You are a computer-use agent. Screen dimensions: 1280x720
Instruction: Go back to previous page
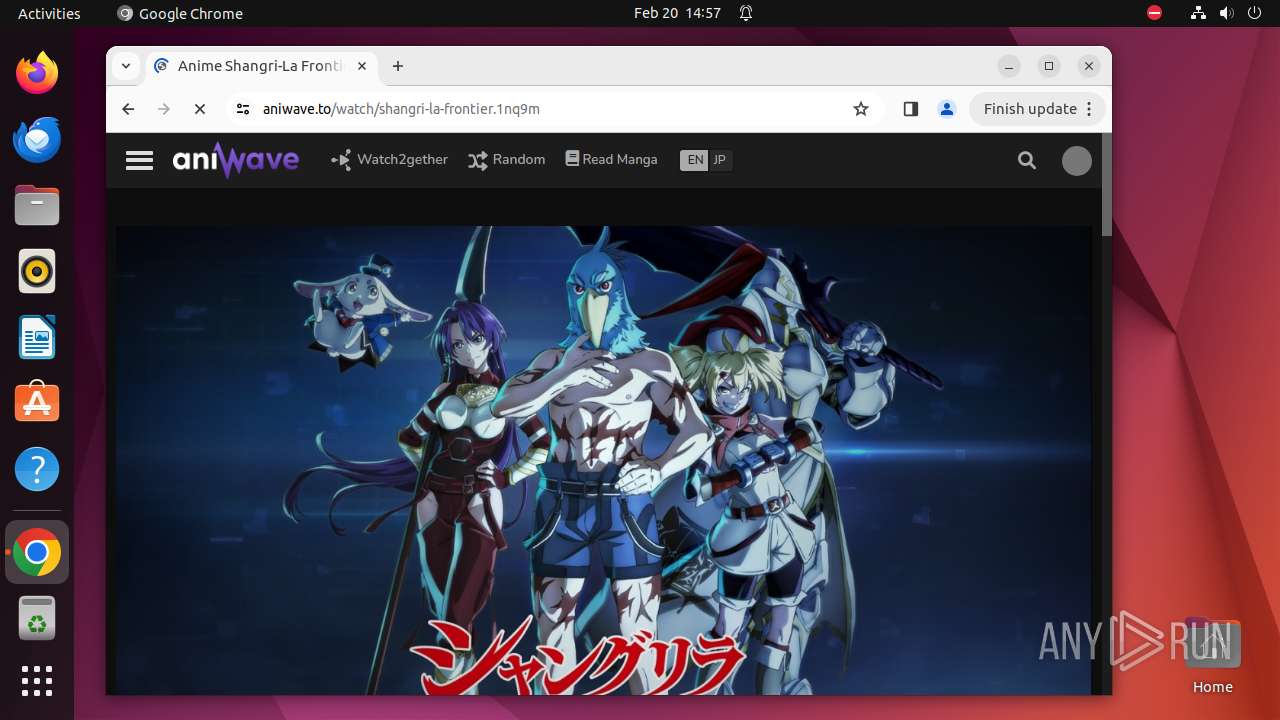[x=128, y=109]
